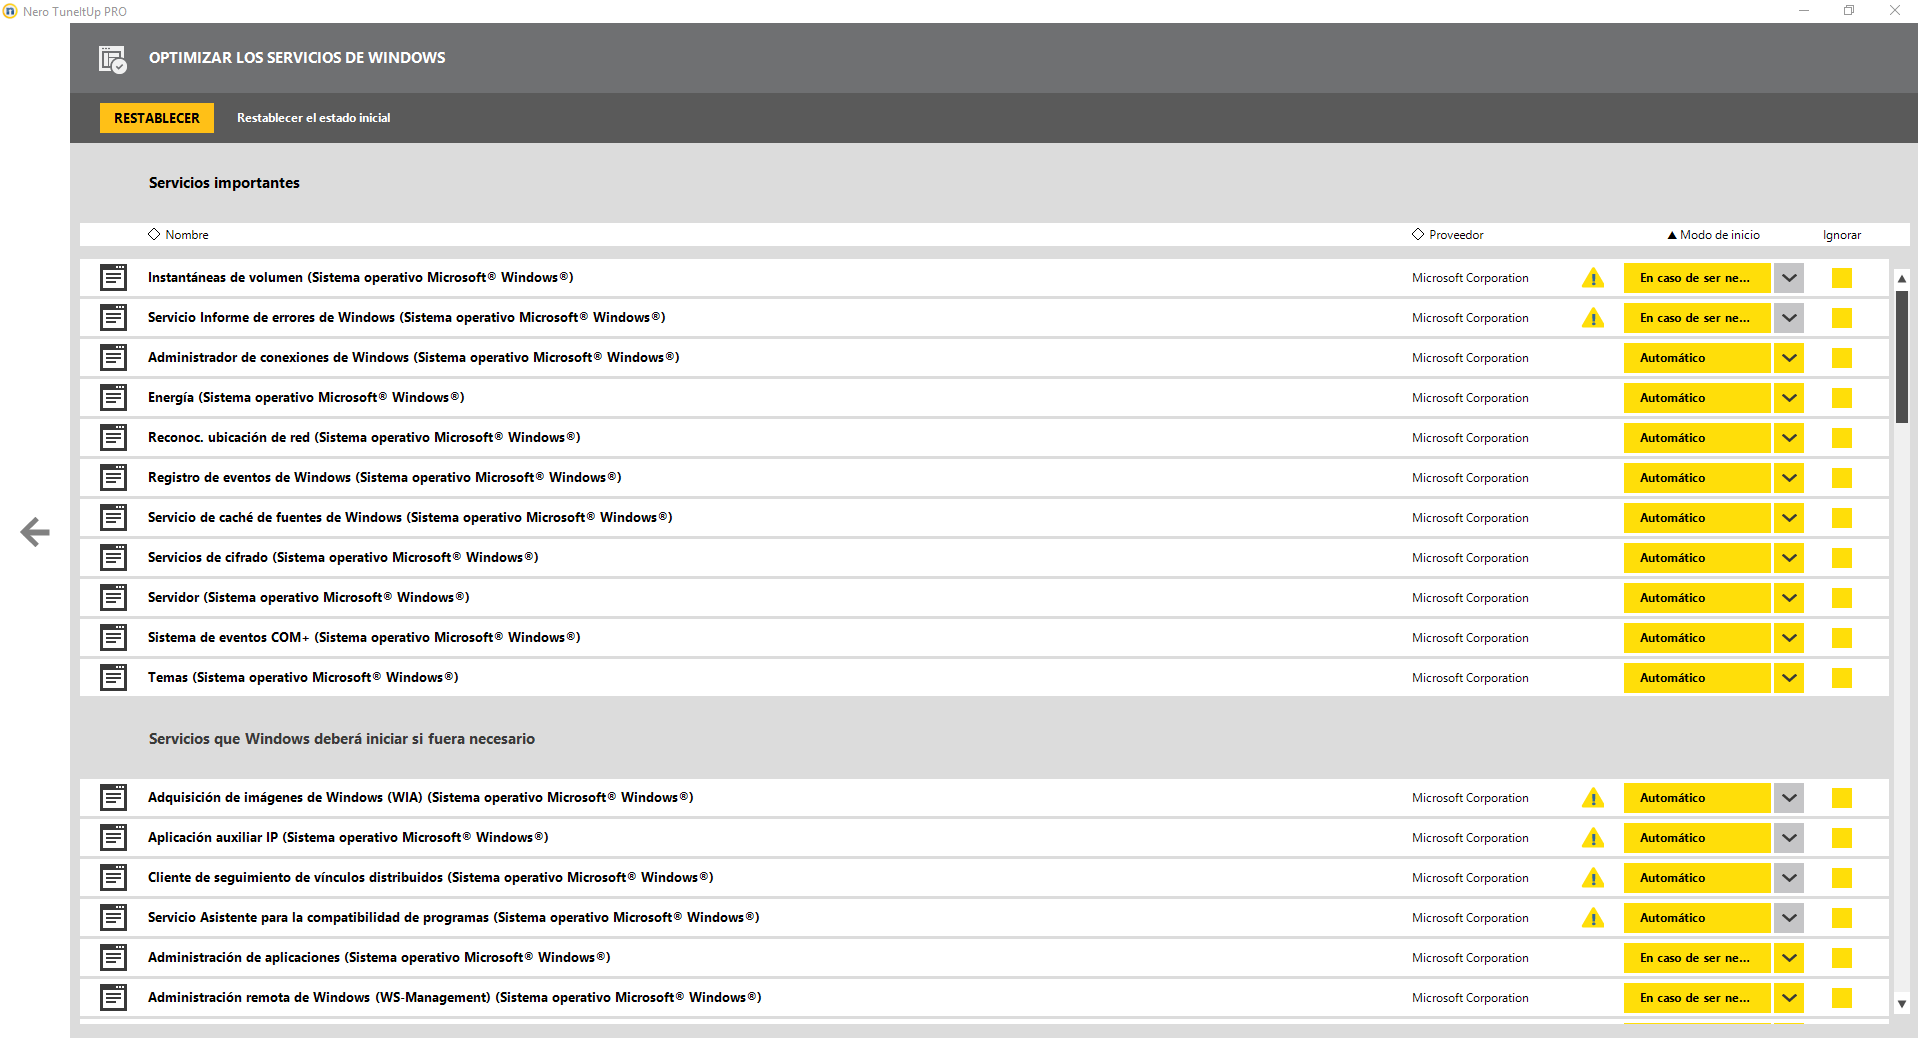Image resolution: width=1918 pixels, height=1038 pixels.
Task: Toggle Ignorar checkbox for Temas service
Action: click(x=1842, y=678)
